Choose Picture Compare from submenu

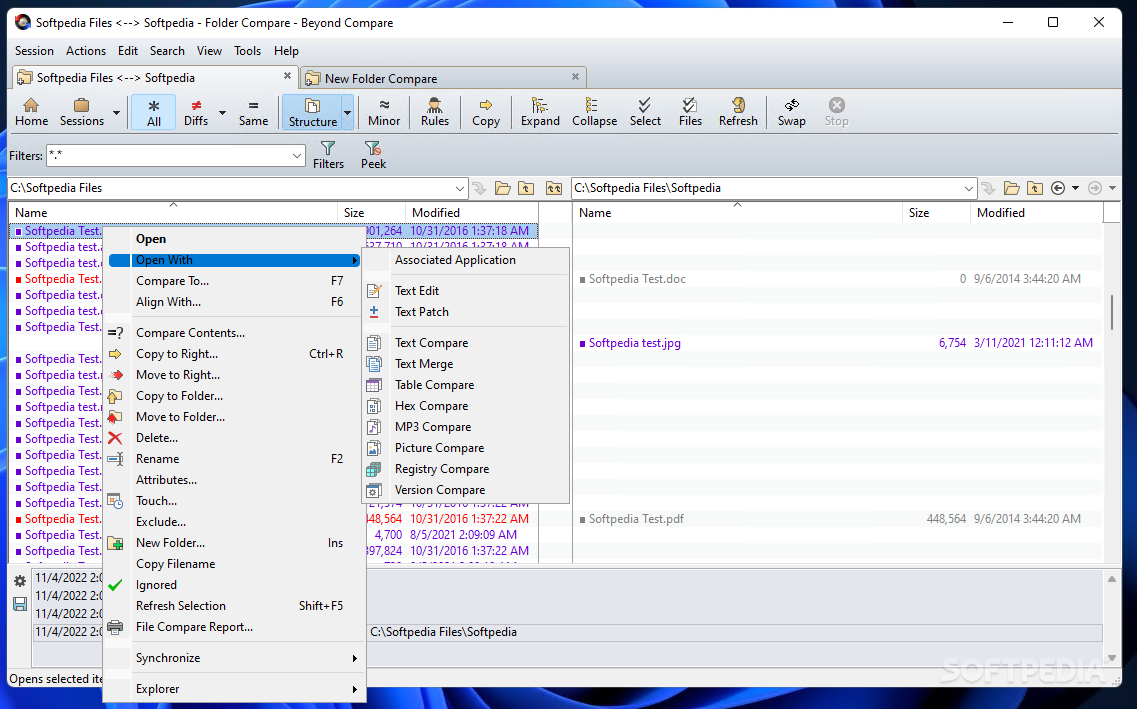[x=466, y=448]
